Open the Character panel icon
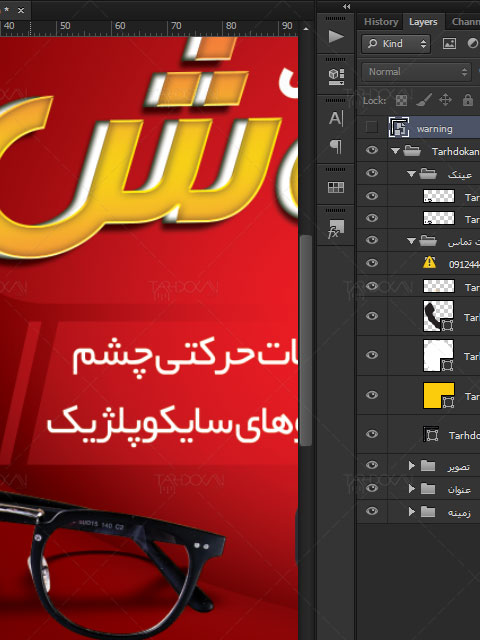Screen dimensions: 480x640 [x=336, y=118]
